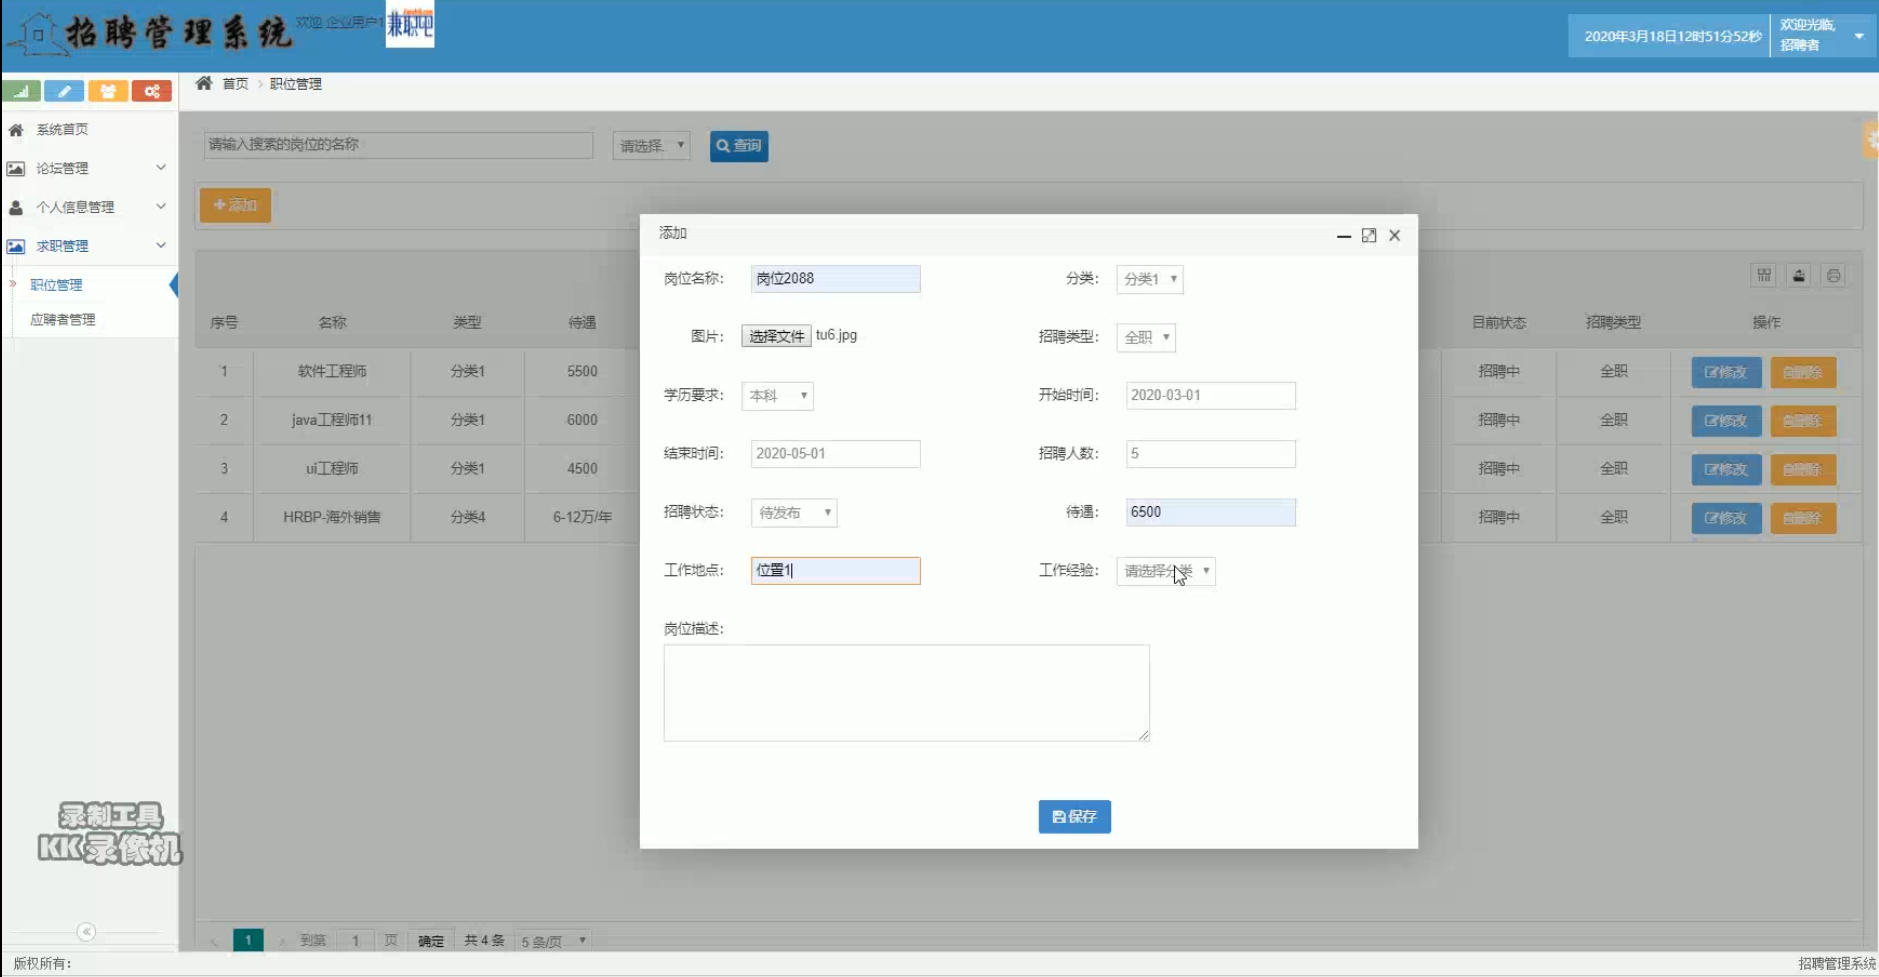
Task: Open the 招聘类型 dropdown
Action: (x=1146, y=337)
